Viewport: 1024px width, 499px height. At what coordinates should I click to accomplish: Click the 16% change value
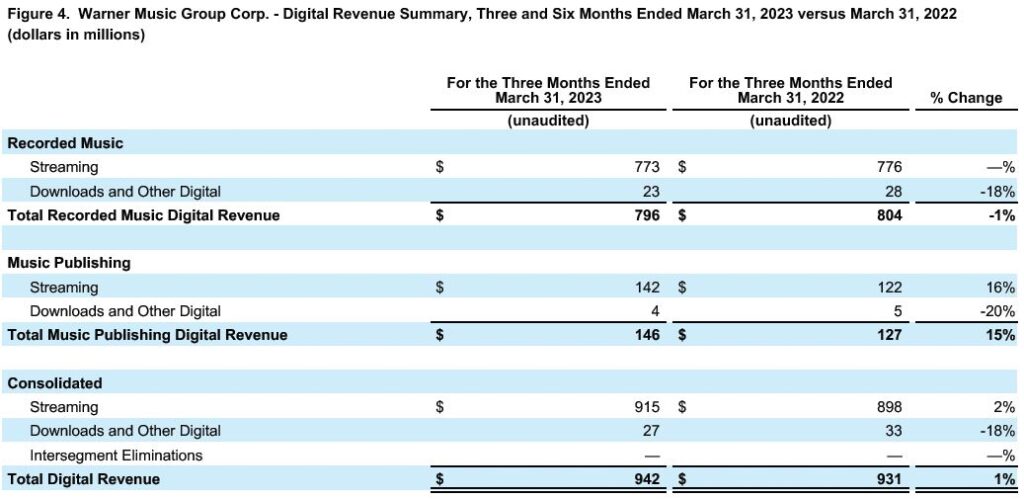1002,287
